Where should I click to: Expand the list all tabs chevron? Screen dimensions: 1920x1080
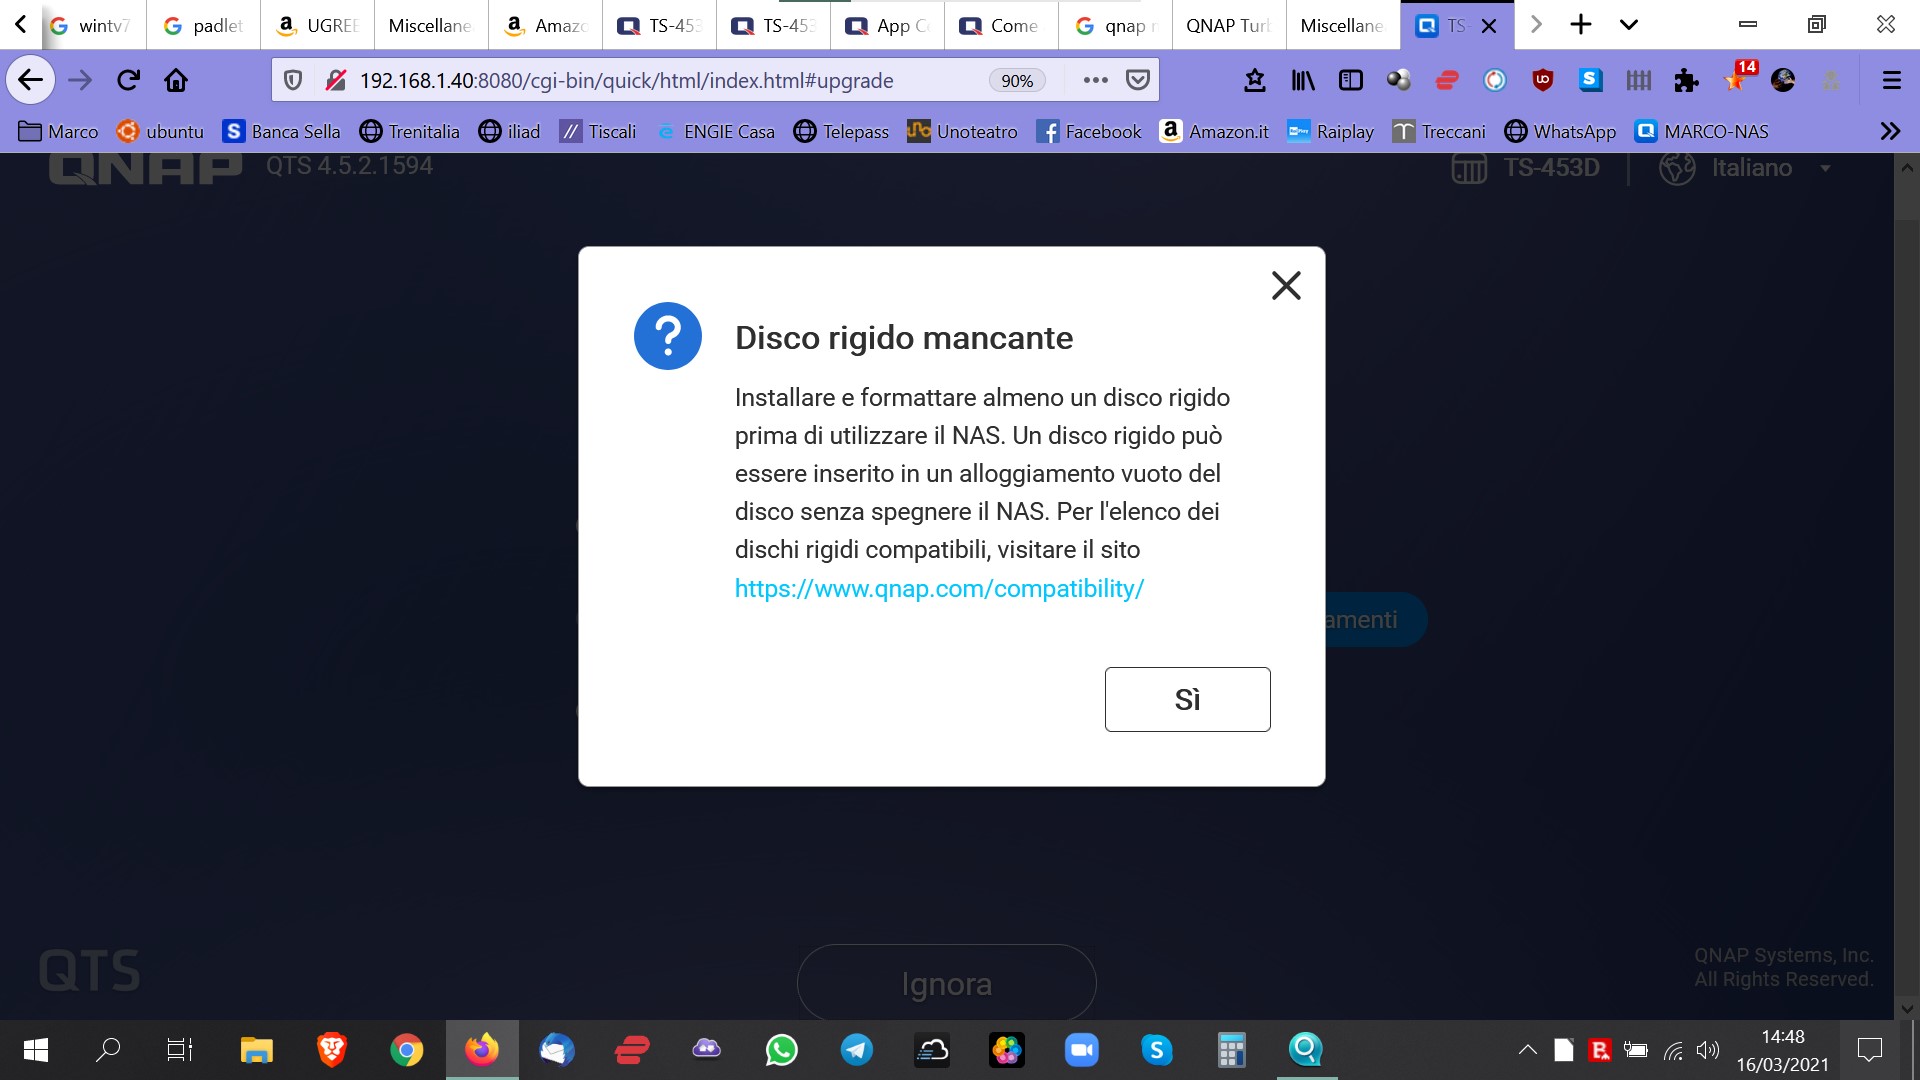click(x=1628, y=25)
